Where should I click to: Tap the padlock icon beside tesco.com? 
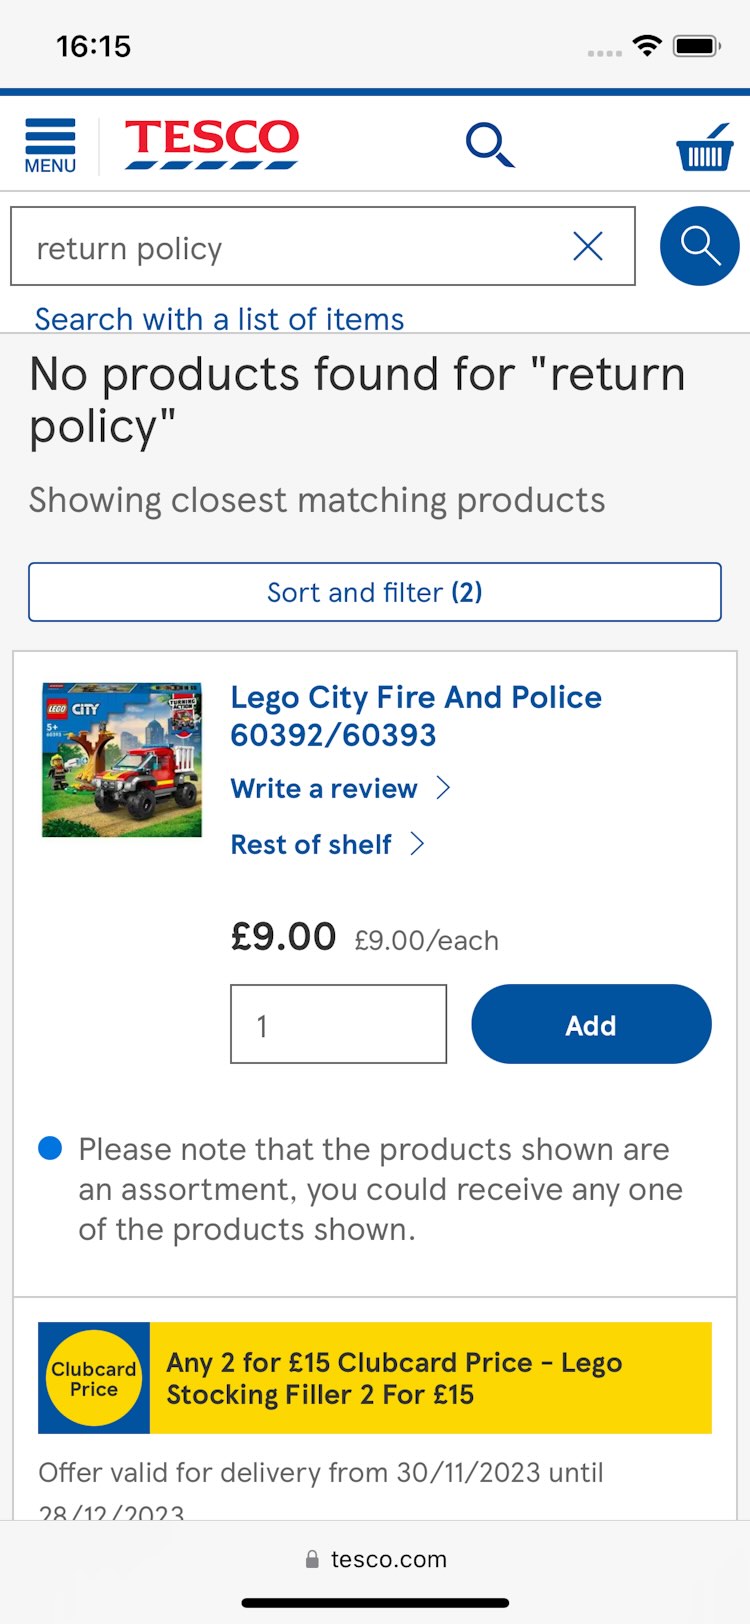312,1559
